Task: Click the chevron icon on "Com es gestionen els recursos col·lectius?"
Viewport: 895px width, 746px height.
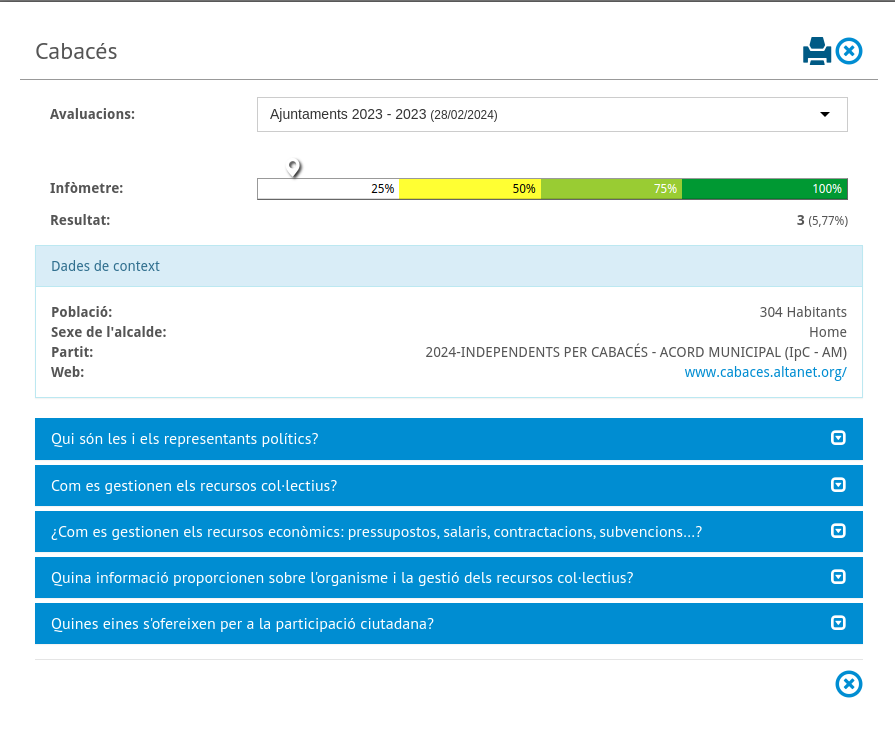Action: tap(839, 485)
